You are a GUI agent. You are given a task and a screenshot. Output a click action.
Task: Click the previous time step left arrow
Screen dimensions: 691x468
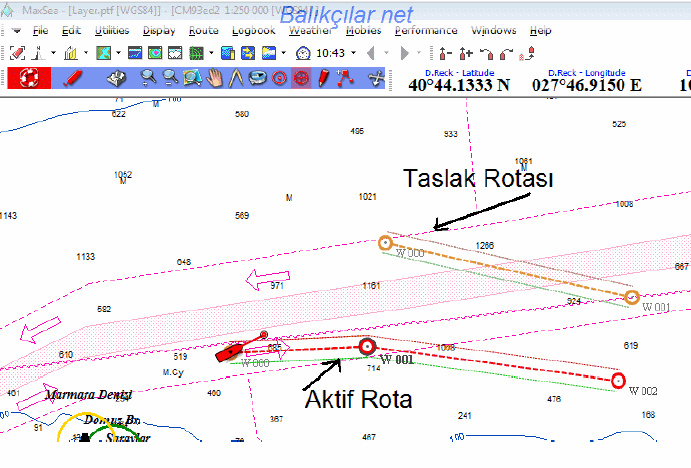pos(373,53)
